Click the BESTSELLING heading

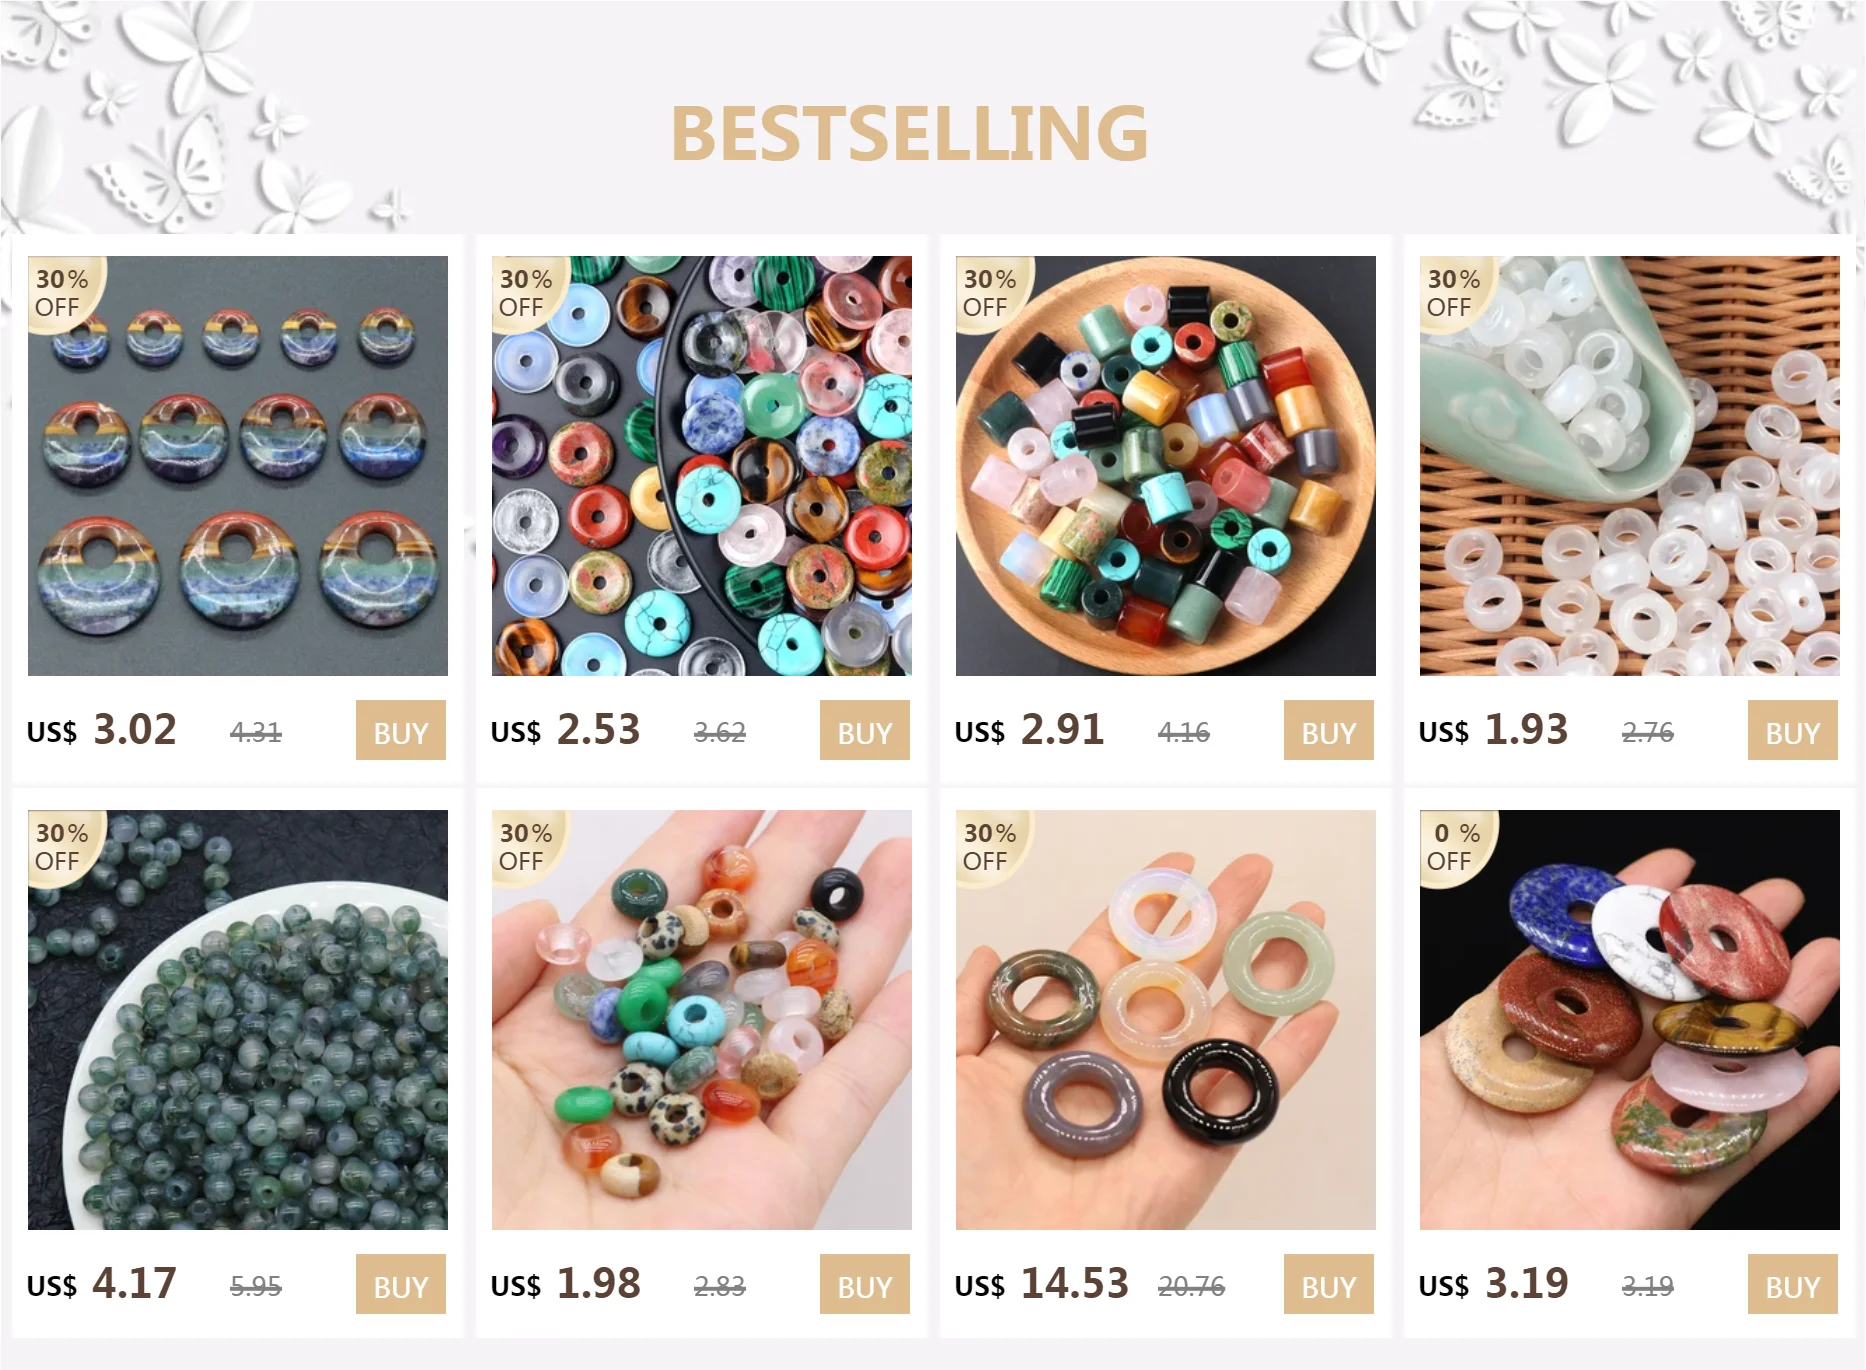[909, 133]
